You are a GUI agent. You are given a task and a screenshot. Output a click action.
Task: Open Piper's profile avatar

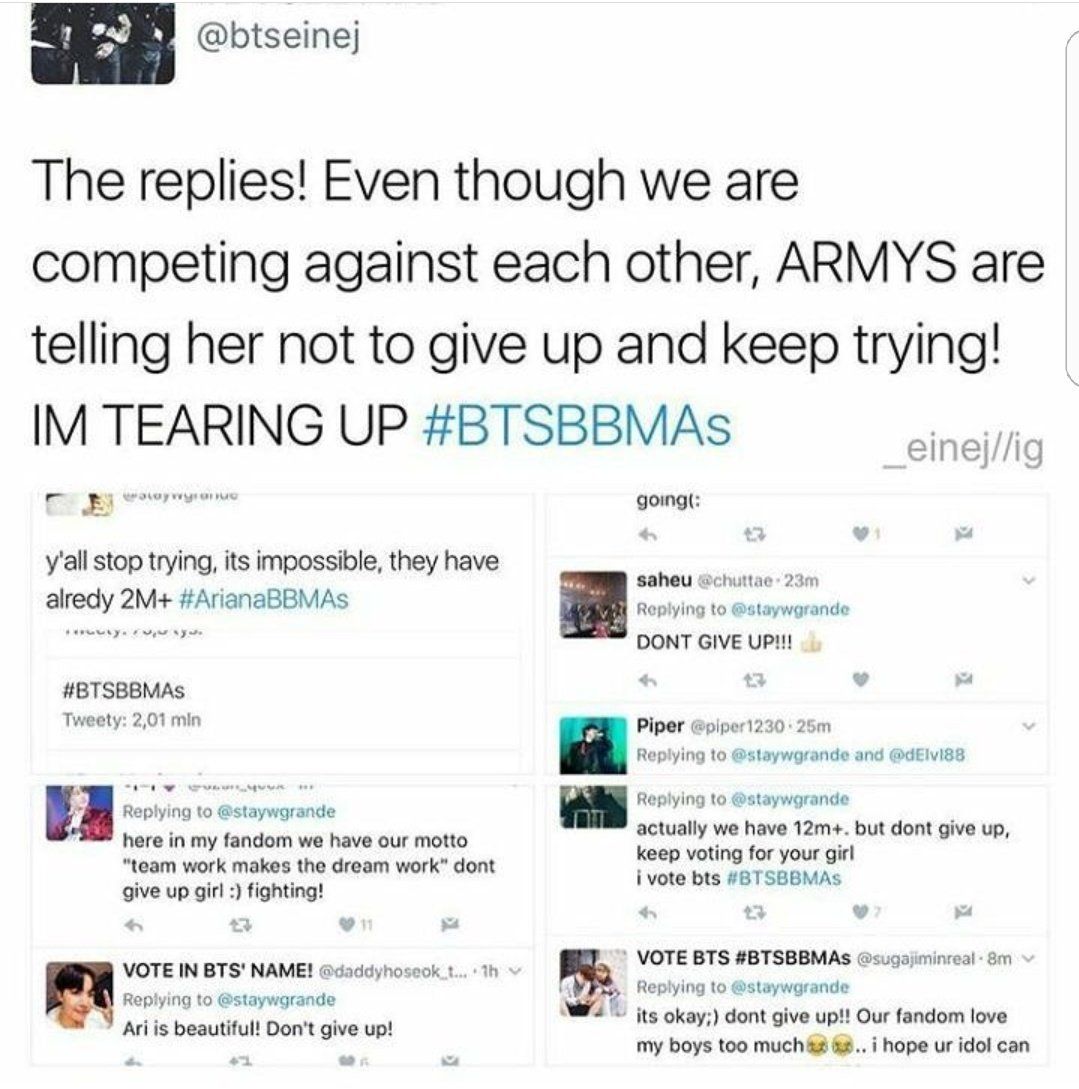[593, 745]
